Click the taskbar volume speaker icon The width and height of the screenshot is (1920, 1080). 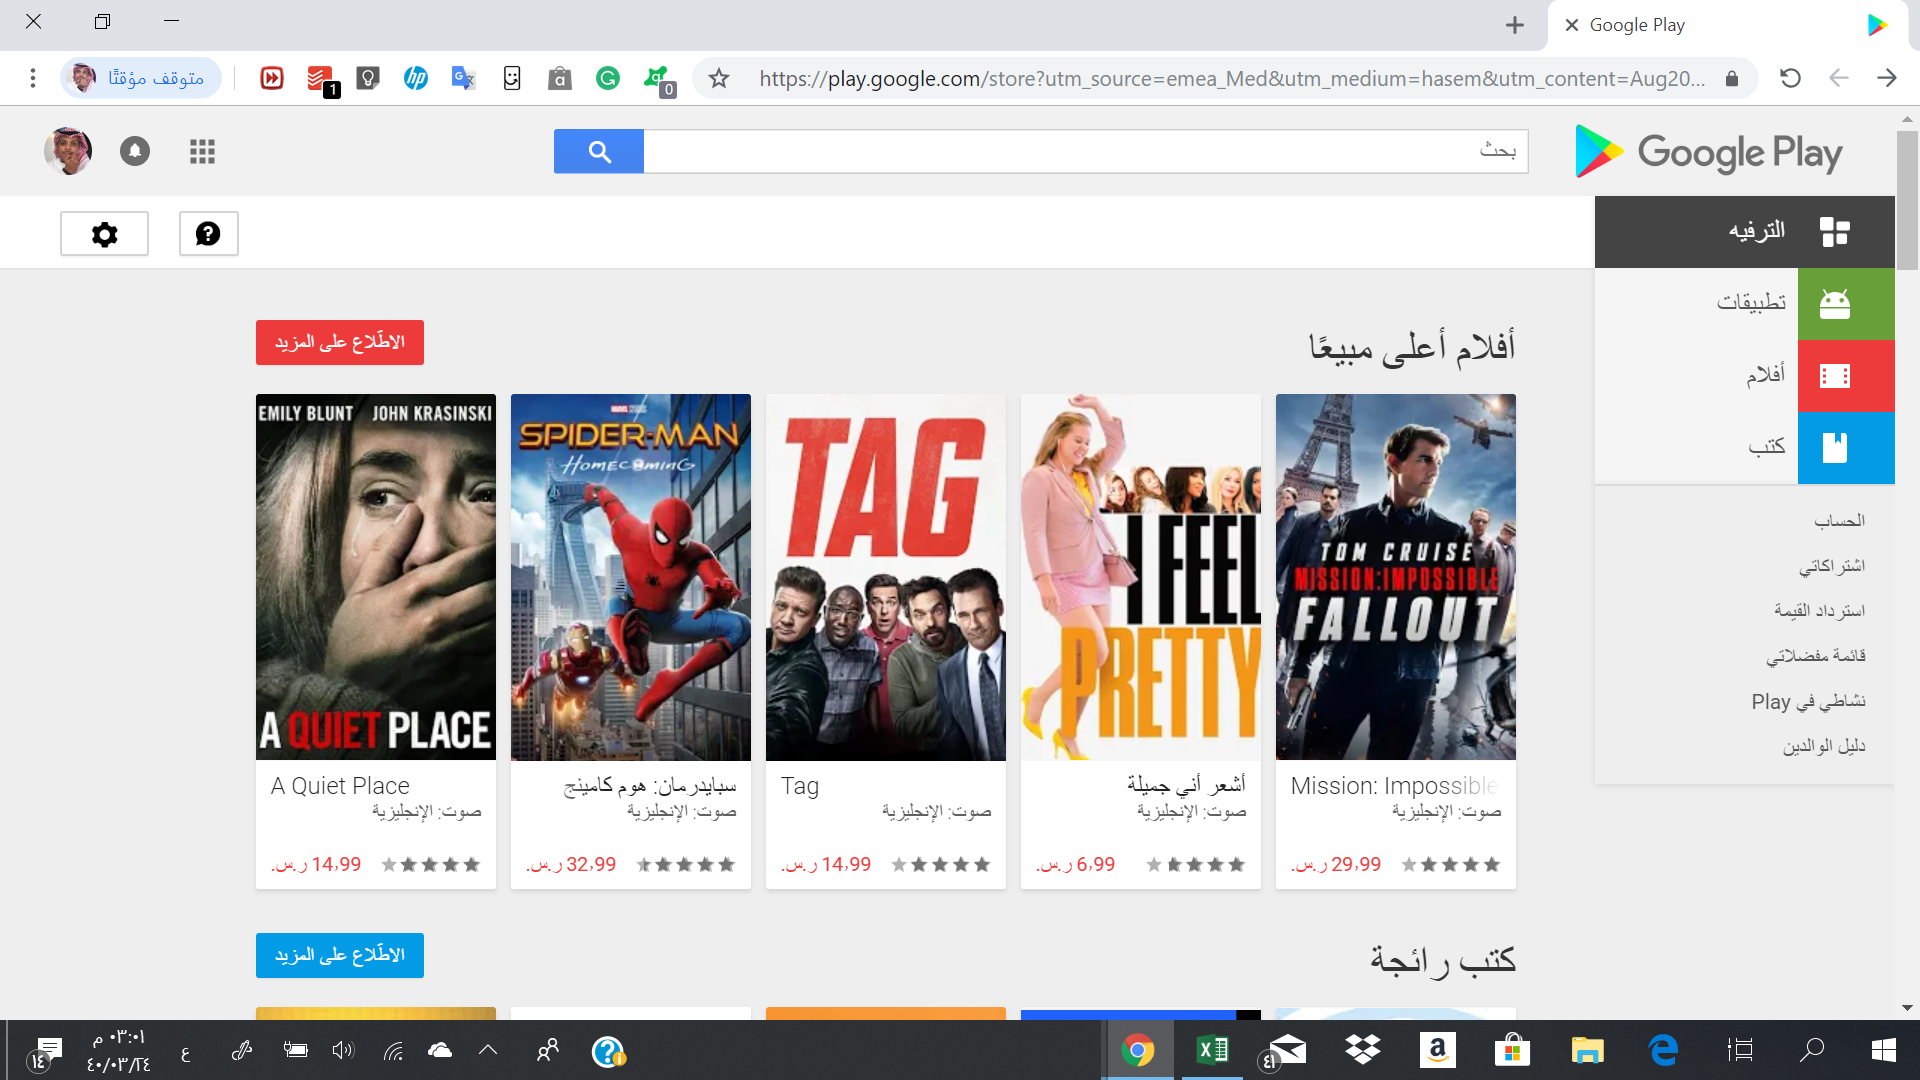(343, 1050)
